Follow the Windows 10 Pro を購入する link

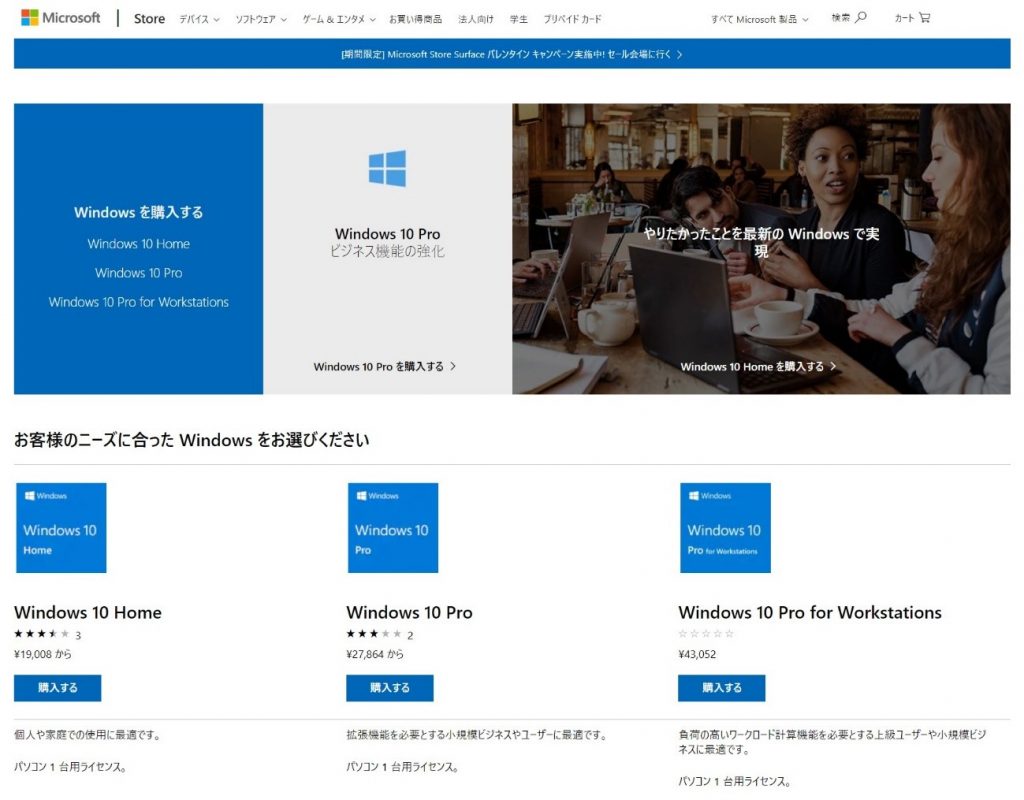click(385, 366)
